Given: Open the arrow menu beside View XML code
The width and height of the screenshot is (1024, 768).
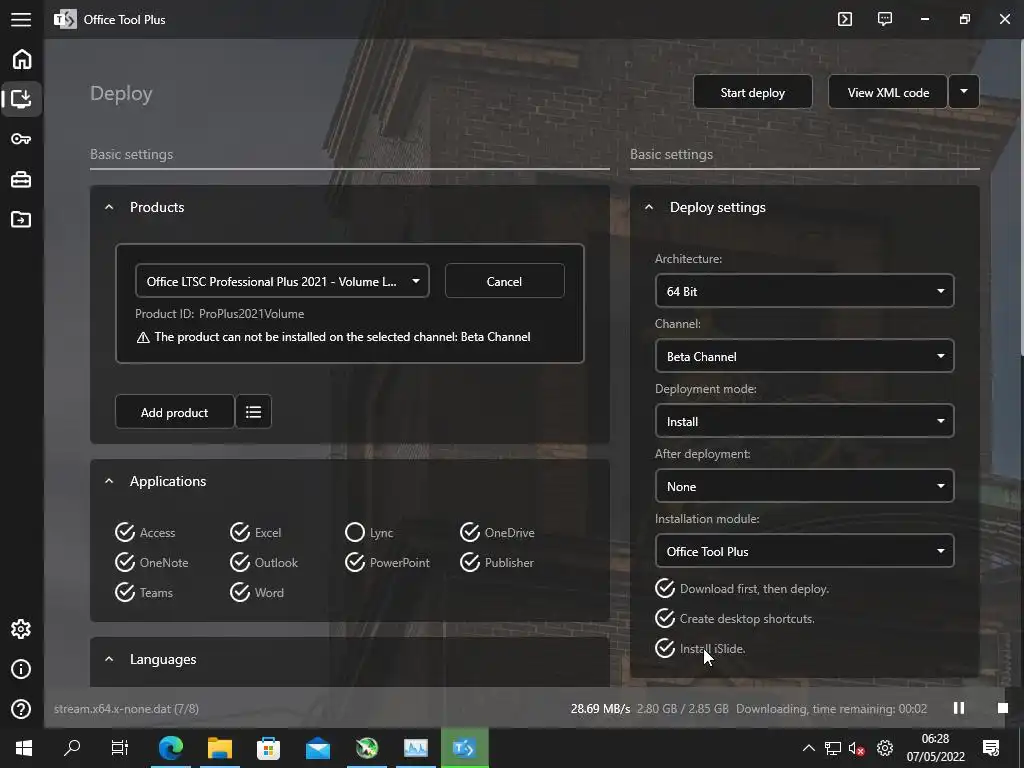Looking at the screenshot, I should point(964,92).
